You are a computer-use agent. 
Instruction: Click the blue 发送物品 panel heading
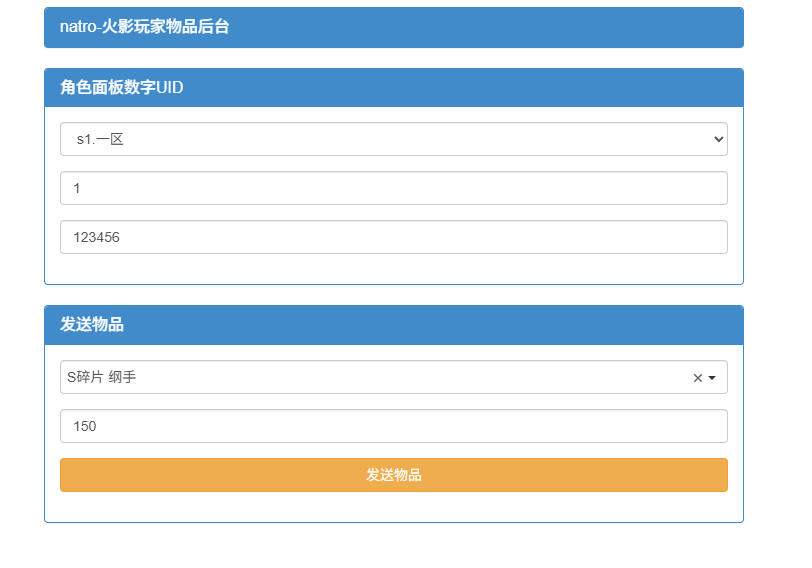(x=393, y=325)
